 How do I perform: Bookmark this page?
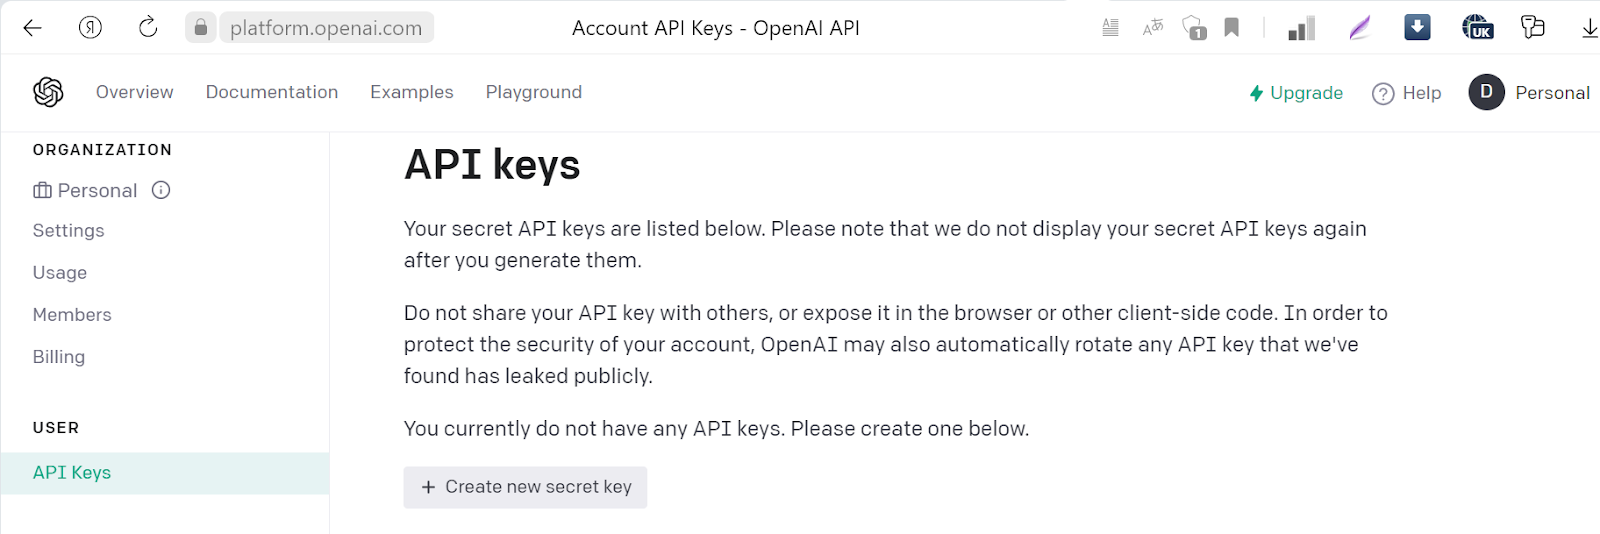click(1232, 28)
